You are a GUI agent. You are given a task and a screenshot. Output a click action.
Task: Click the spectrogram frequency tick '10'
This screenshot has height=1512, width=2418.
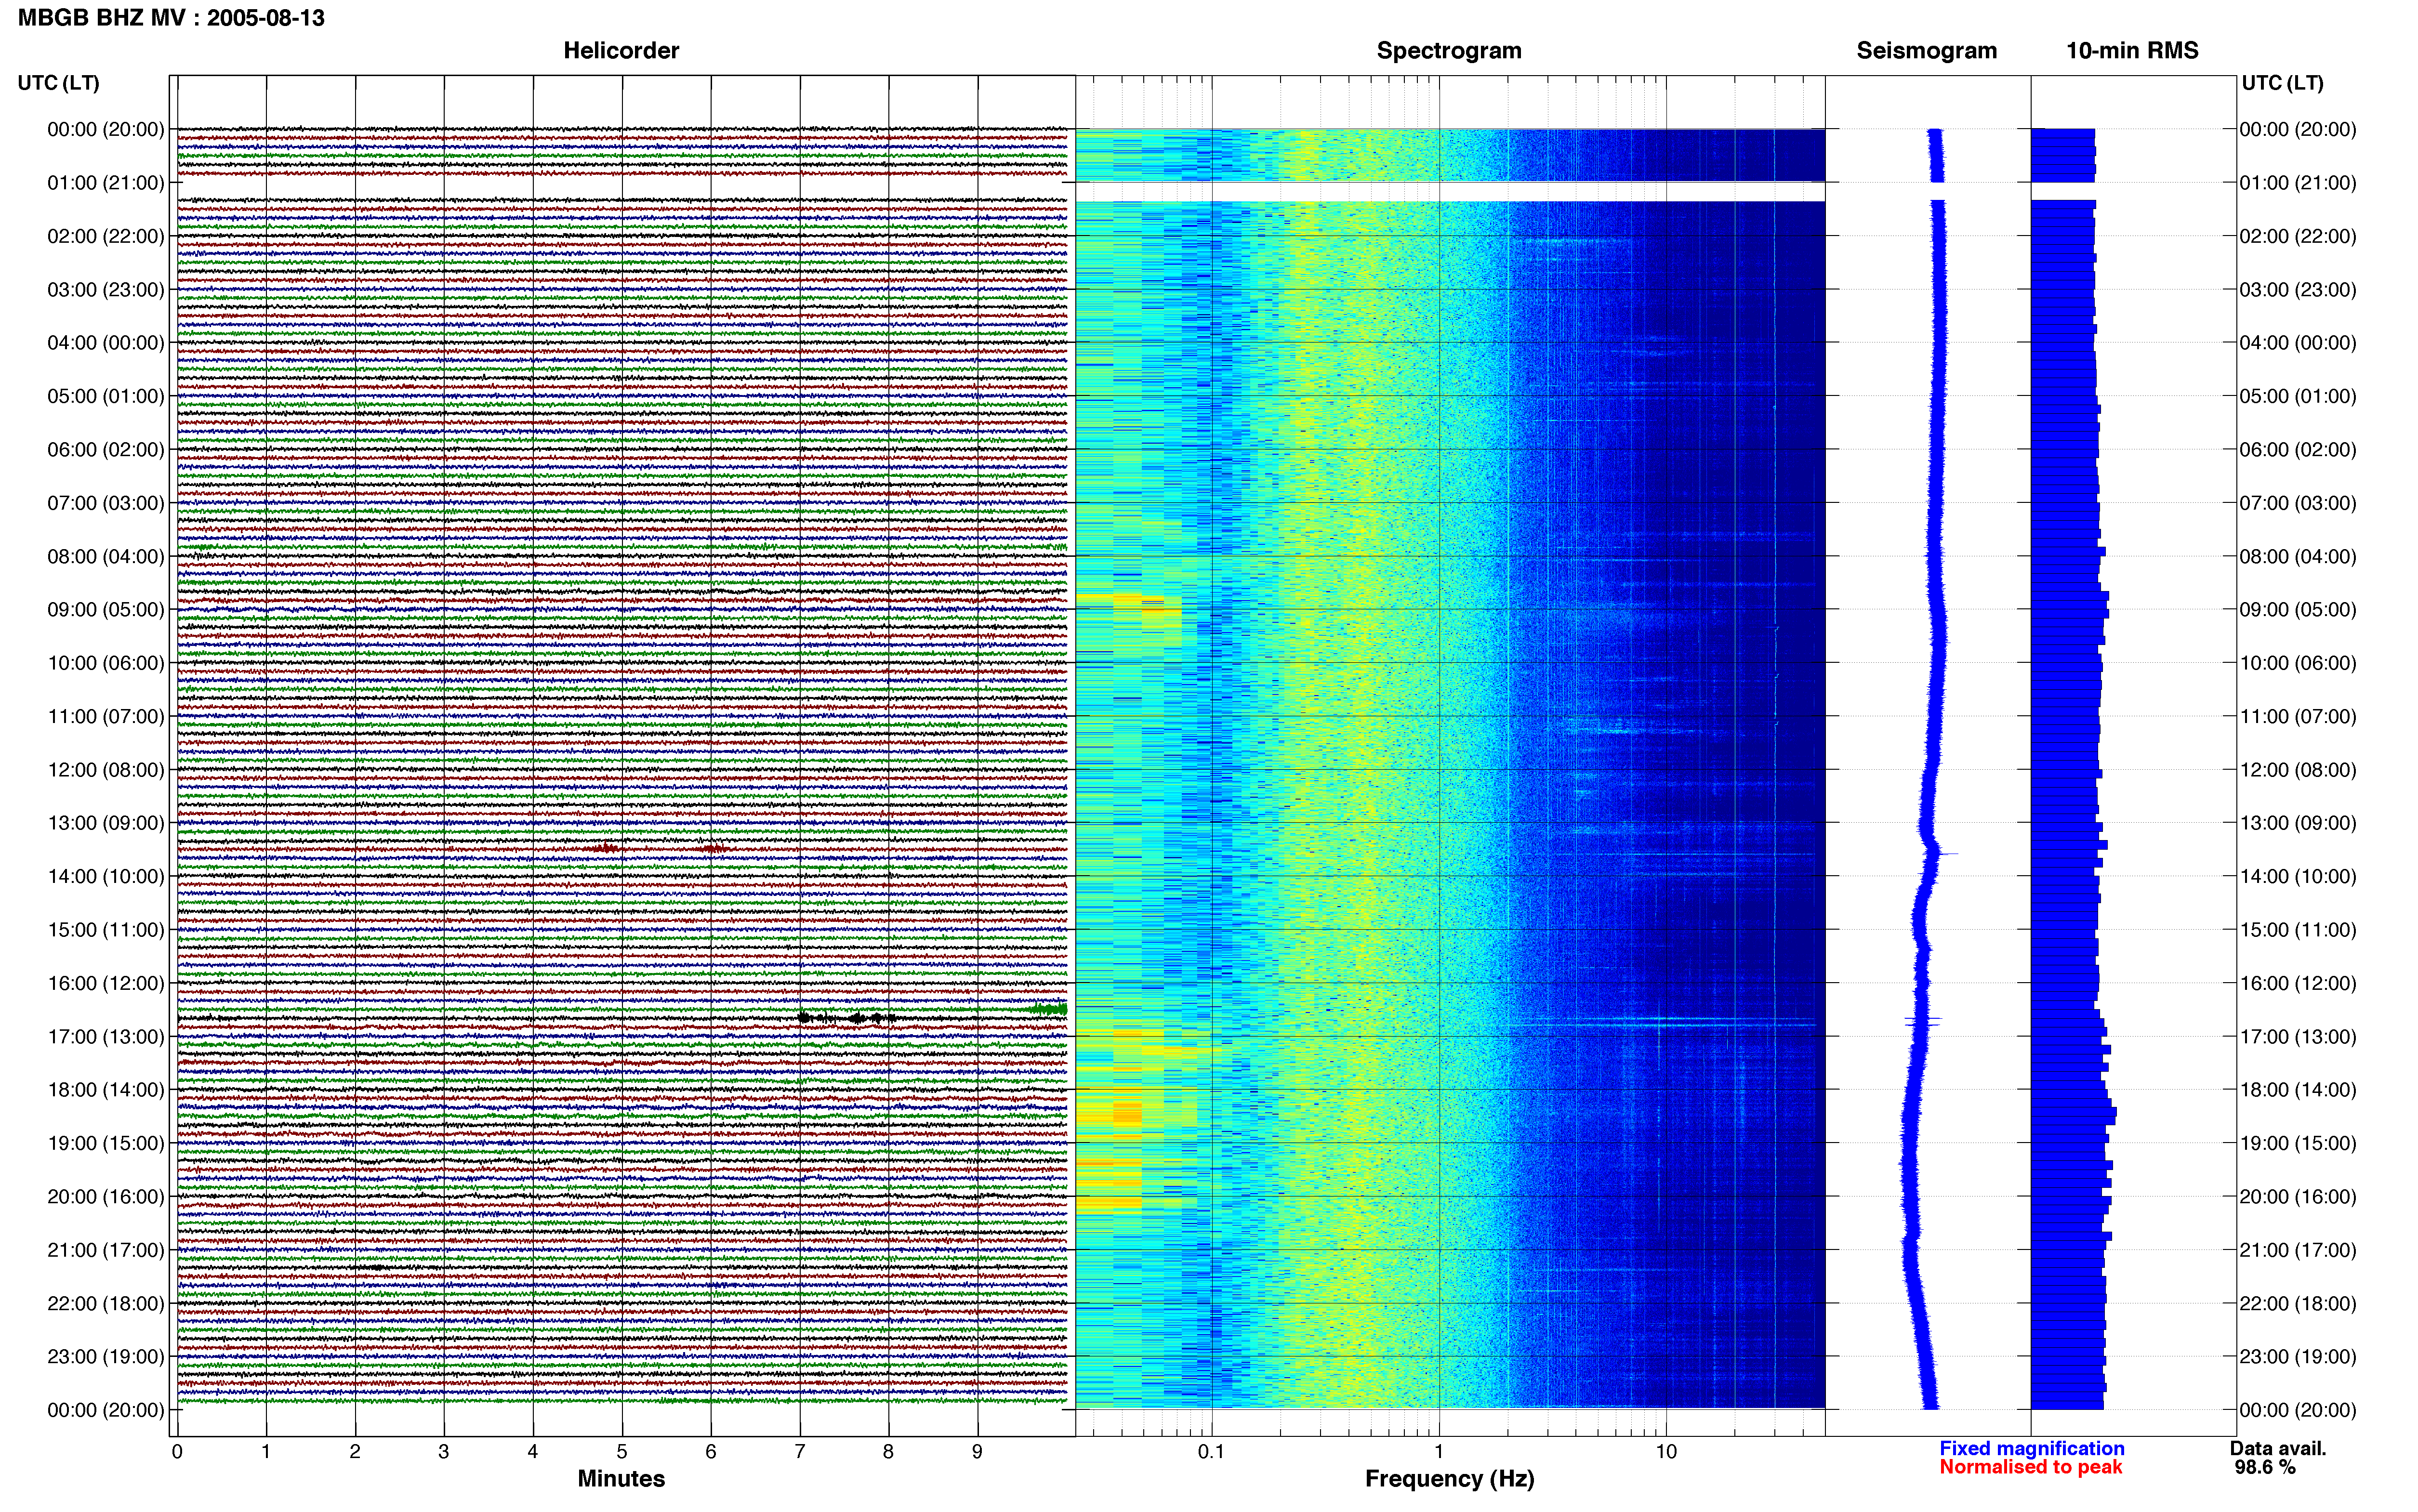click(1666, 1452)
